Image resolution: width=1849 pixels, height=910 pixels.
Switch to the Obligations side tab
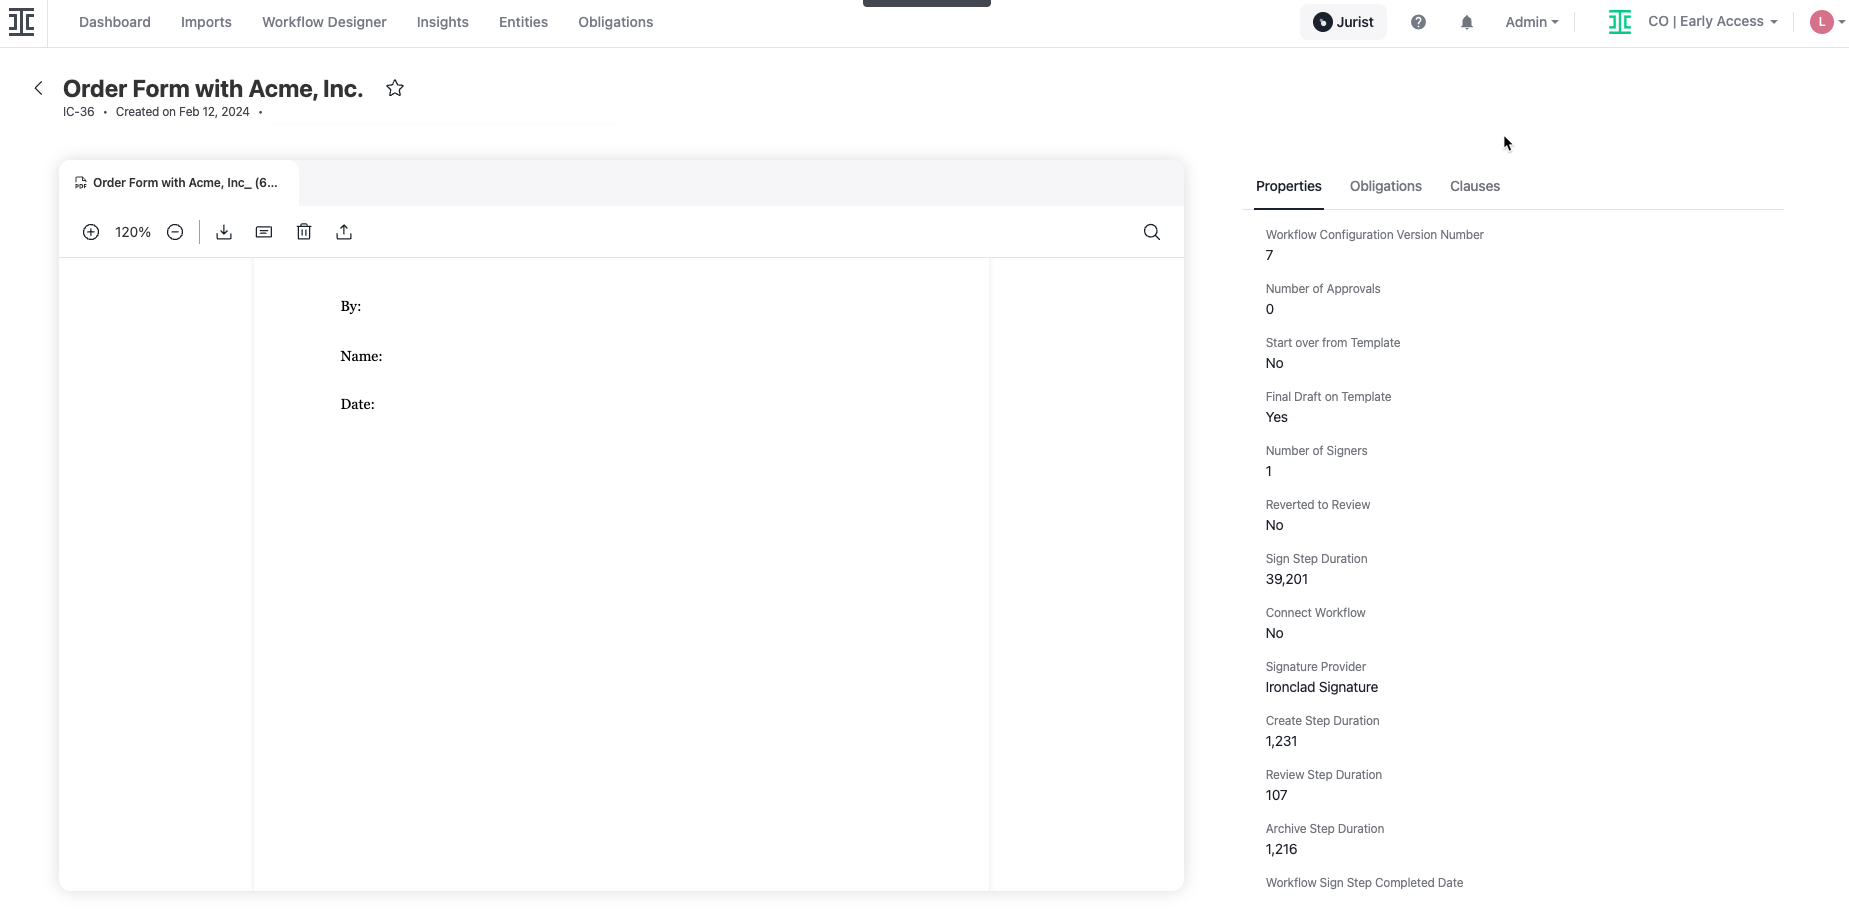(1385, 186)
